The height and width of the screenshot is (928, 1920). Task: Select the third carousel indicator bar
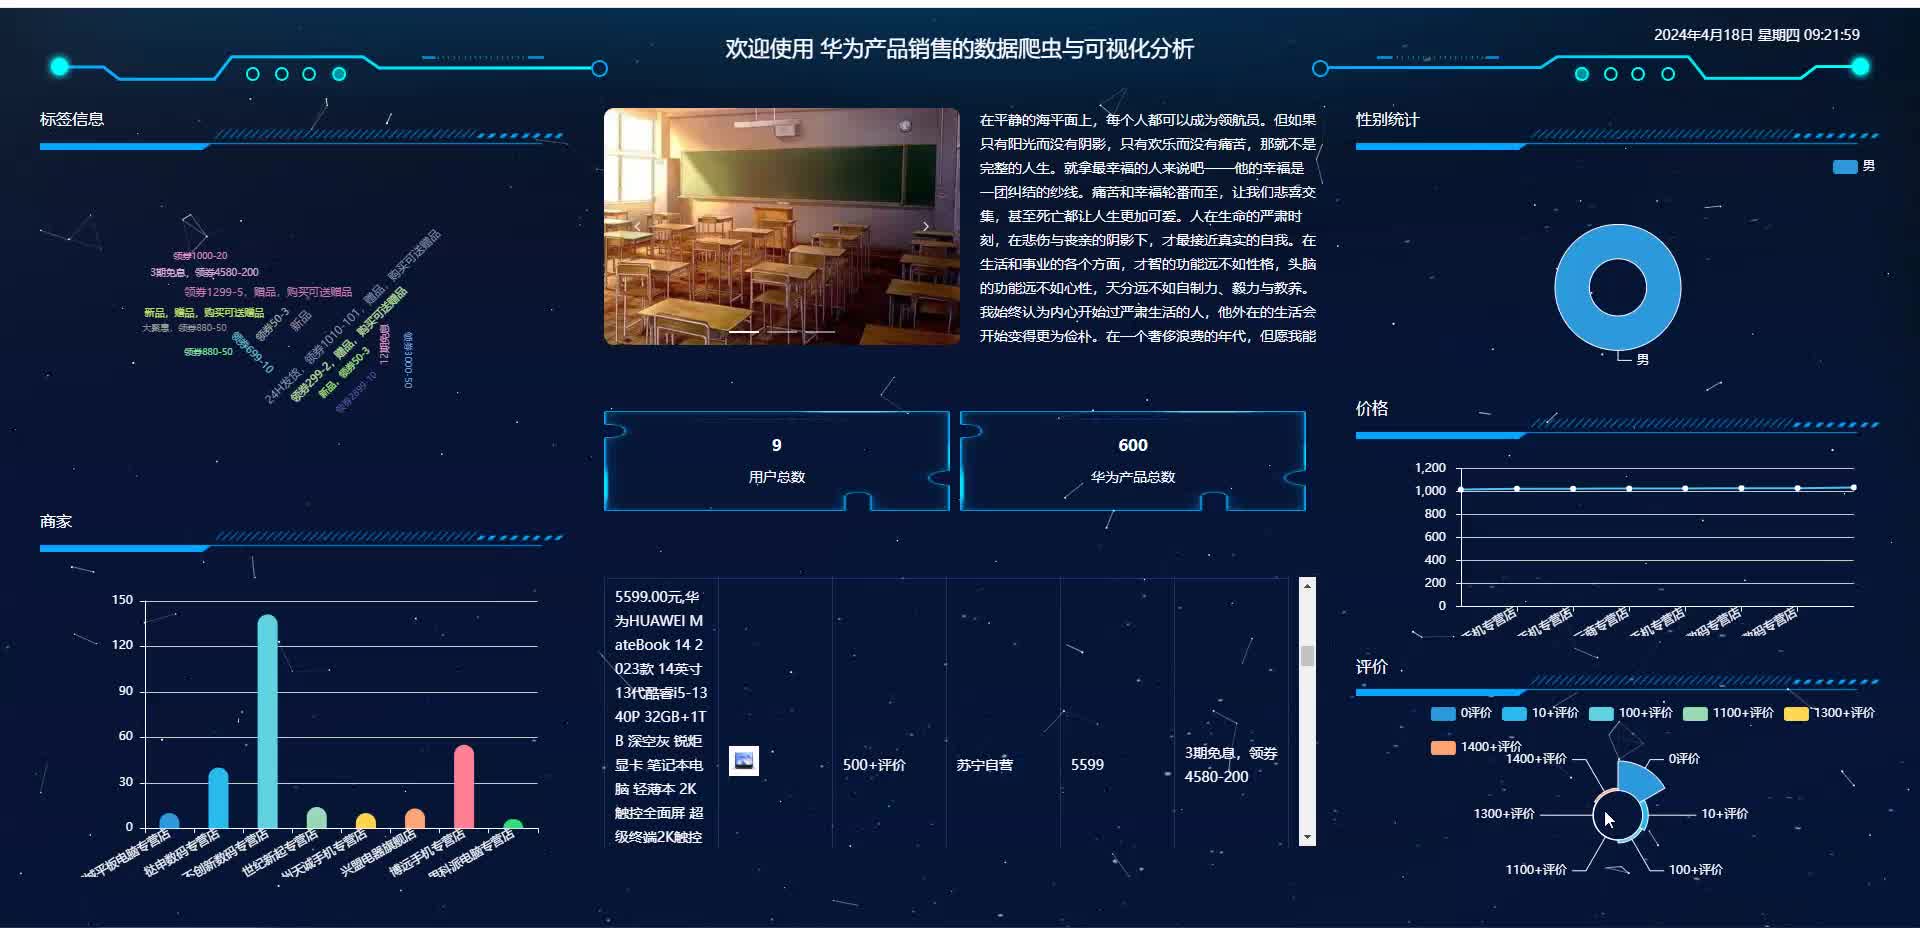(x=820, y=331)
